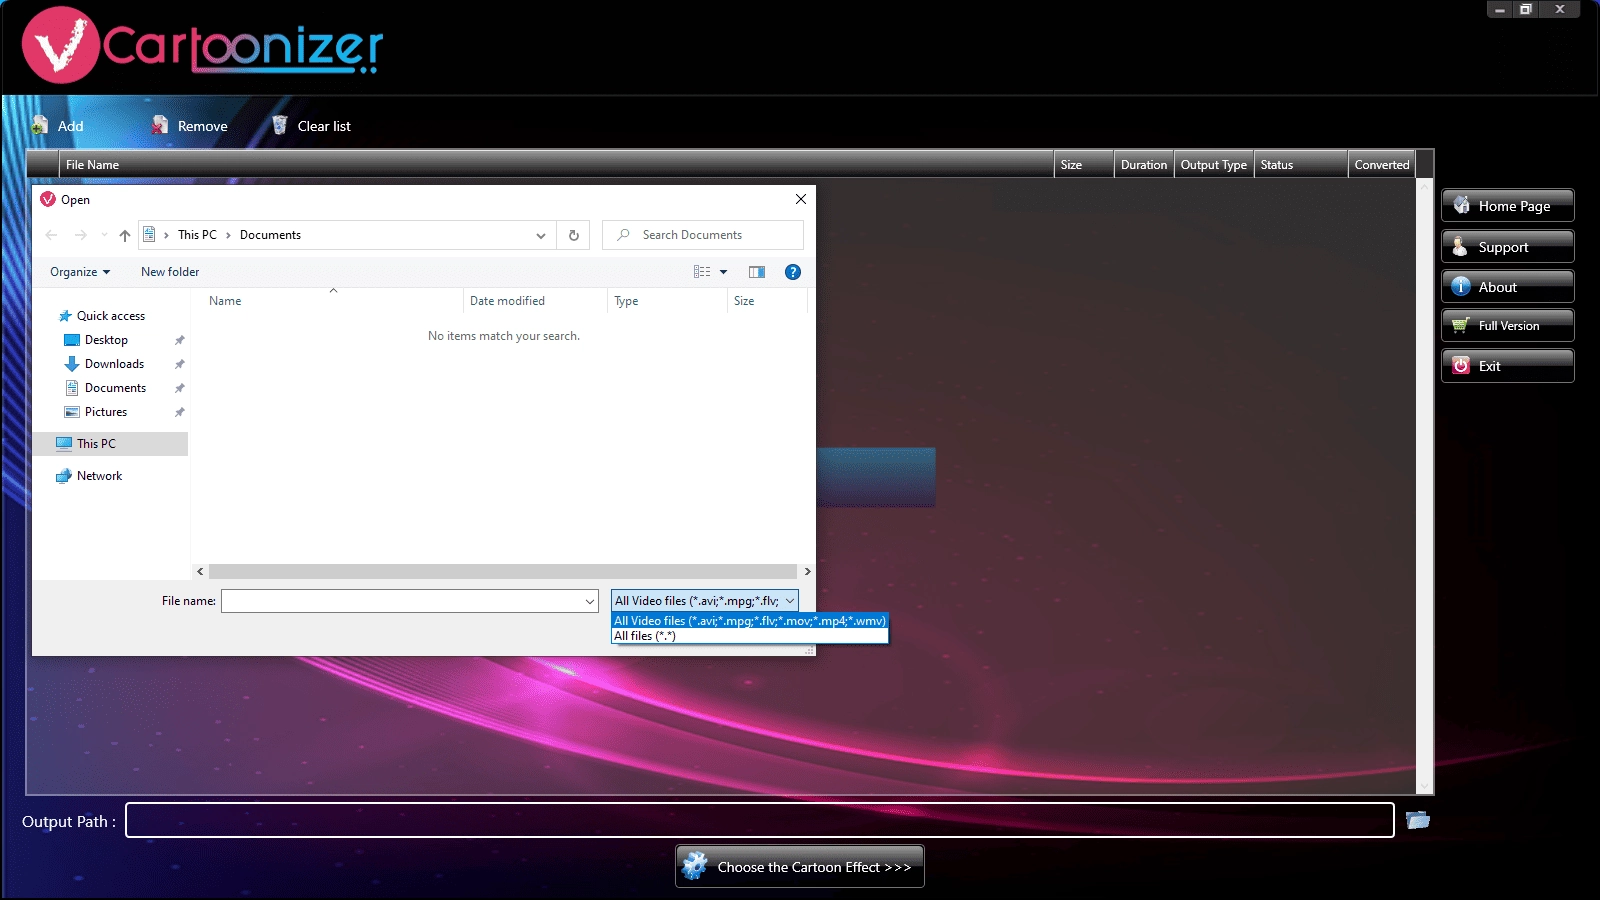Viewport: 1600px width, 900px height.
Task: Click the Full Version cart button
Action: 1507,326
